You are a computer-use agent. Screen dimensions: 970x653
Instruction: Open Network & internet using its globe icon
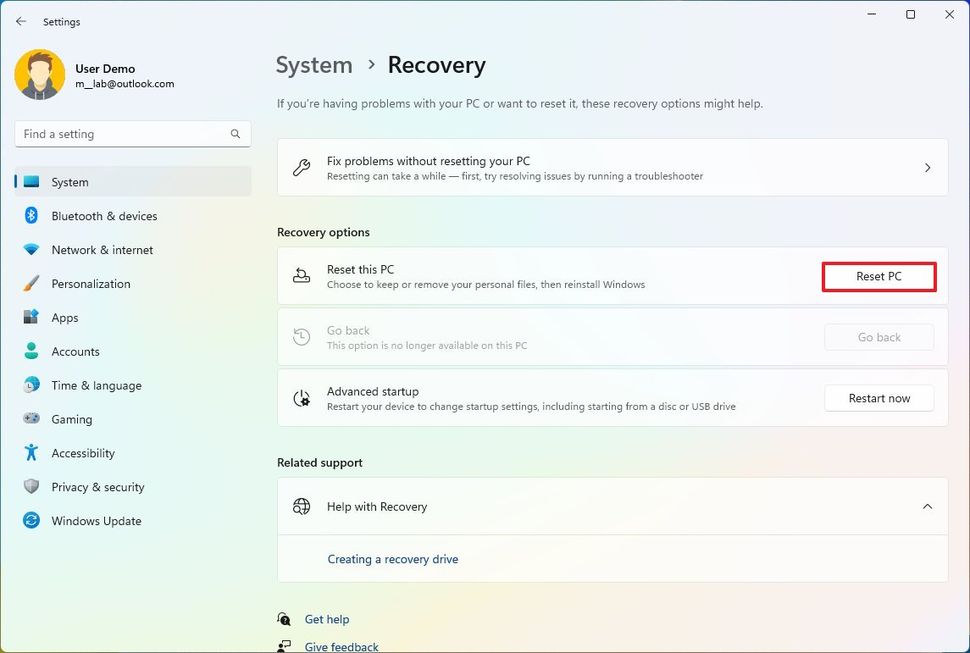coord(31,250)
